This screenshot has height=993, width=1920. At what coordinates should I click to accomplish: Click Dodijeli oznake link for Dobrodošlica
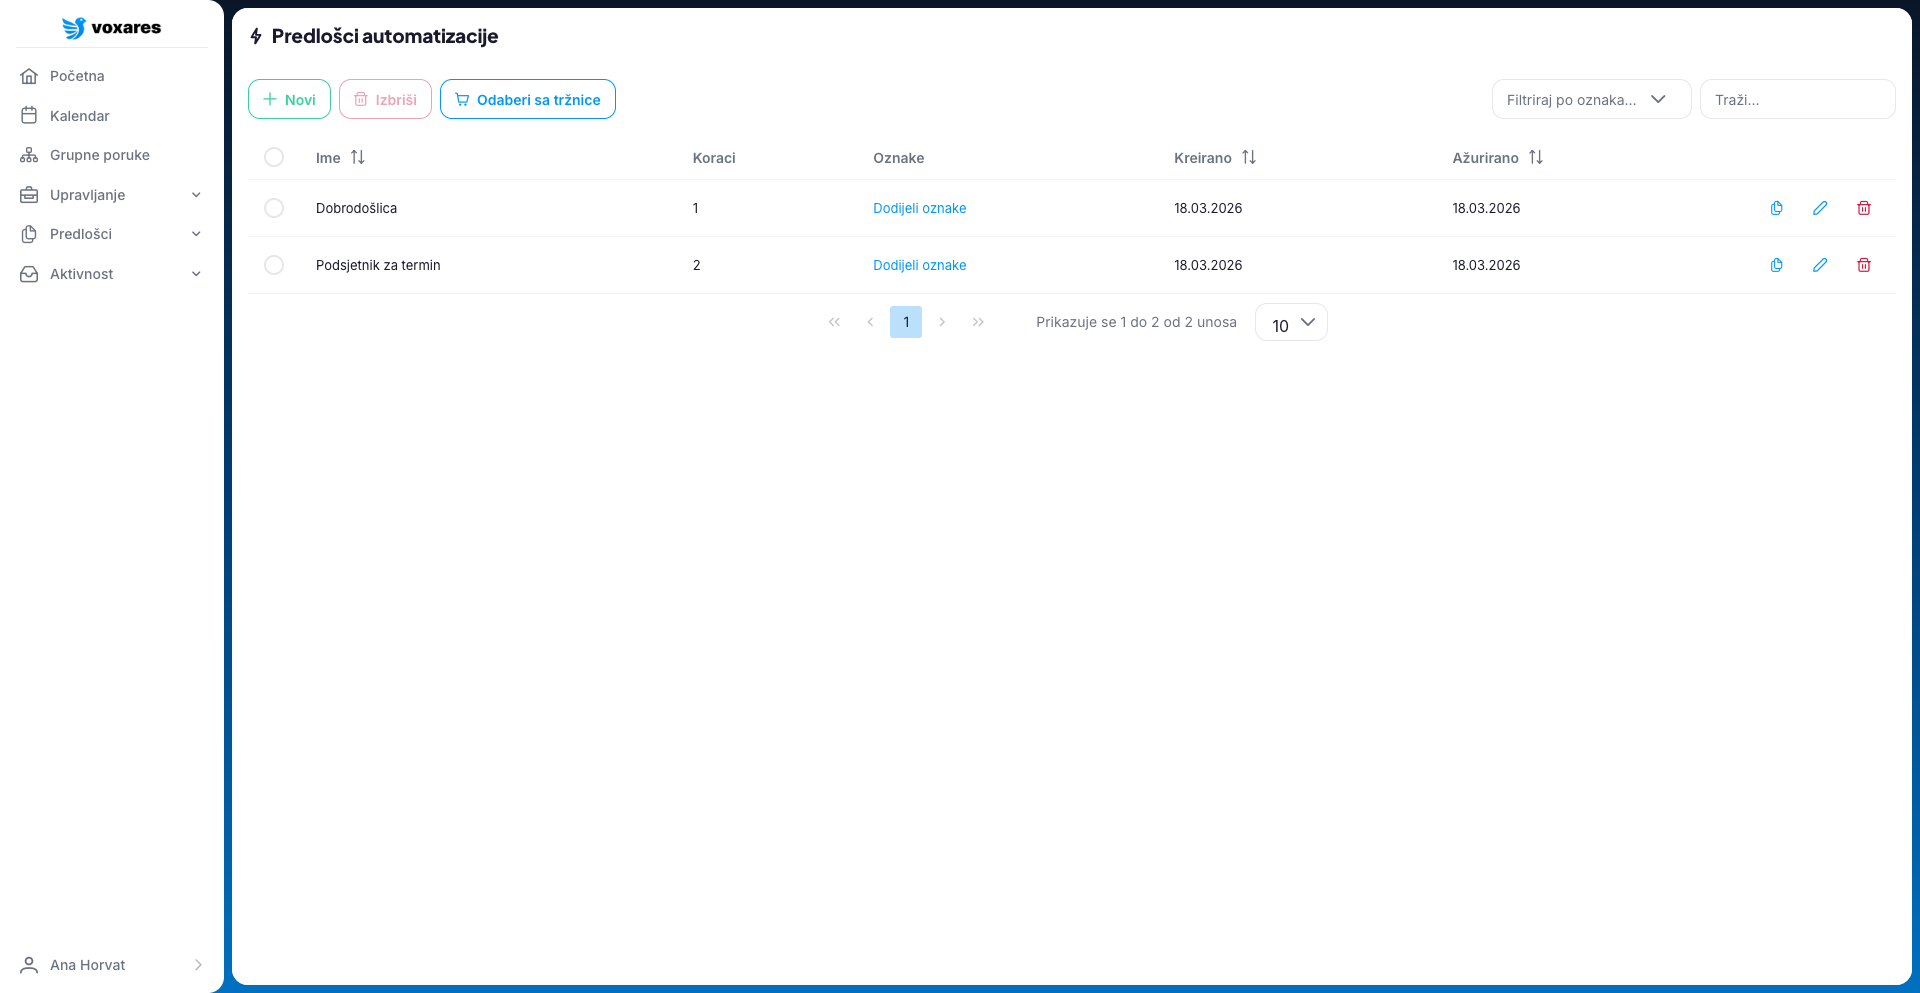(919, 208)
